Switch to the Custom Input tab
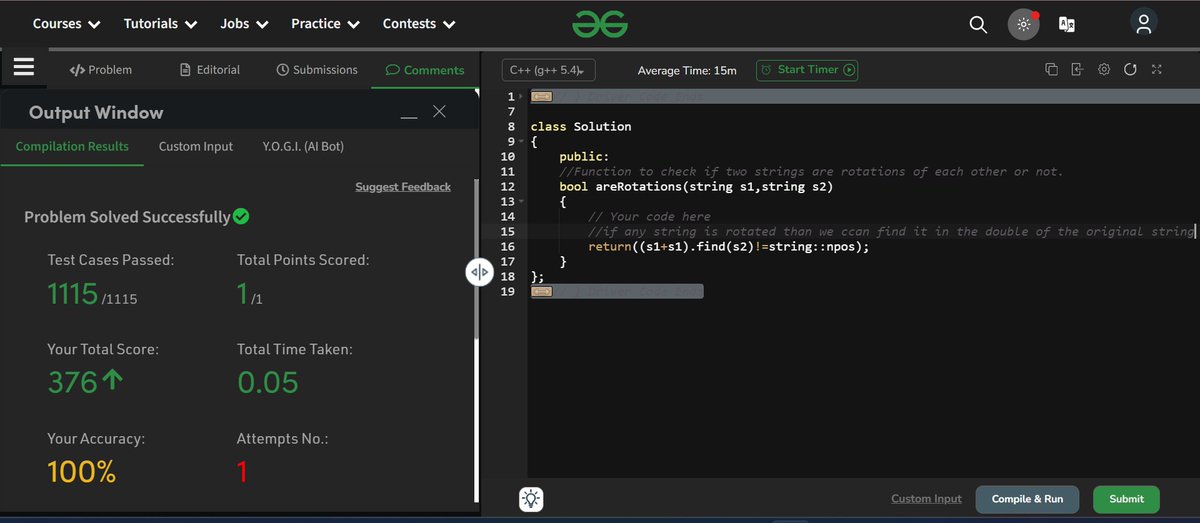The height and width of the screenshot is (523, 1200). (x=196, y=146)
